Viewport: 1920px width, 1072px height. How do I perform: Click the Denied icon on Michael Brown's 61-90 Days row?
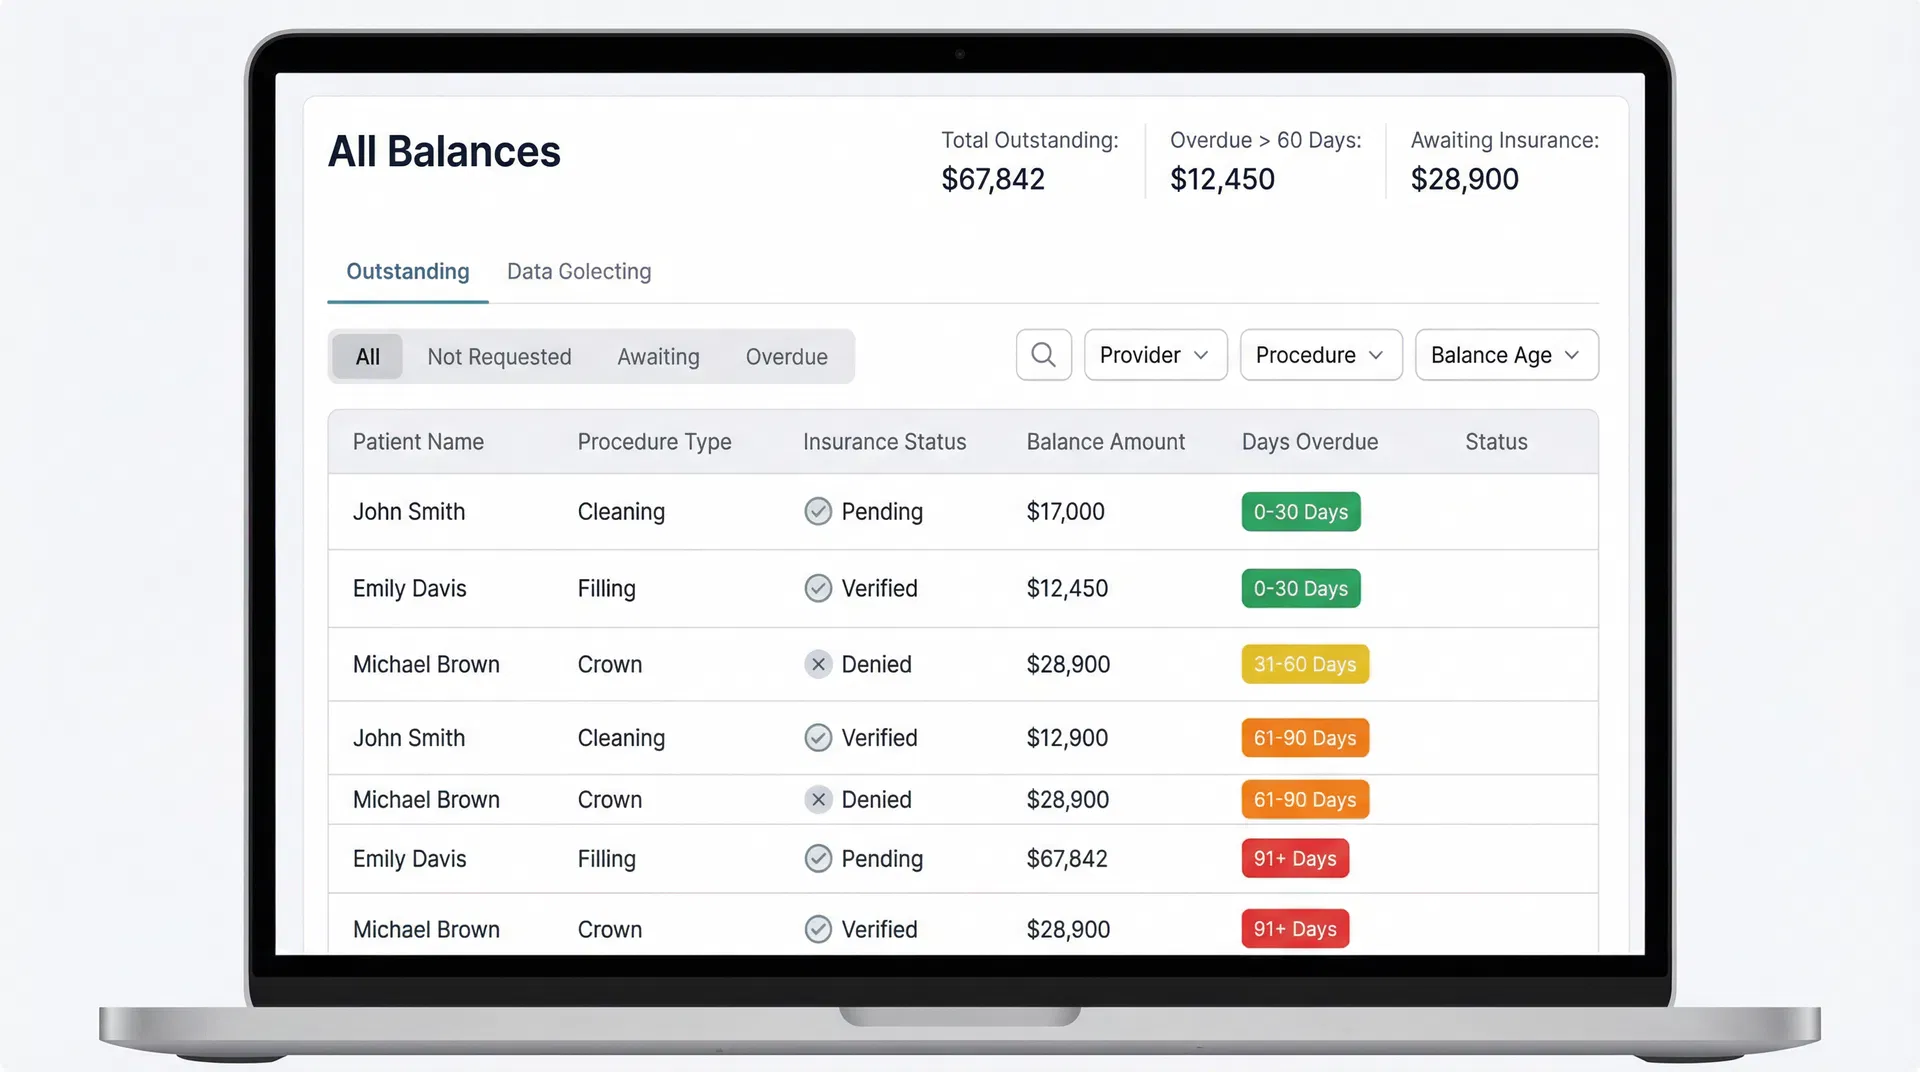tap(818, 799)
